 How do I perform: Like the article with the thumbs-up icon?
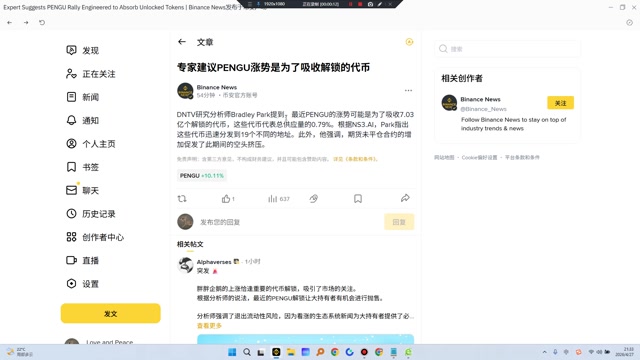pos(226,199)
